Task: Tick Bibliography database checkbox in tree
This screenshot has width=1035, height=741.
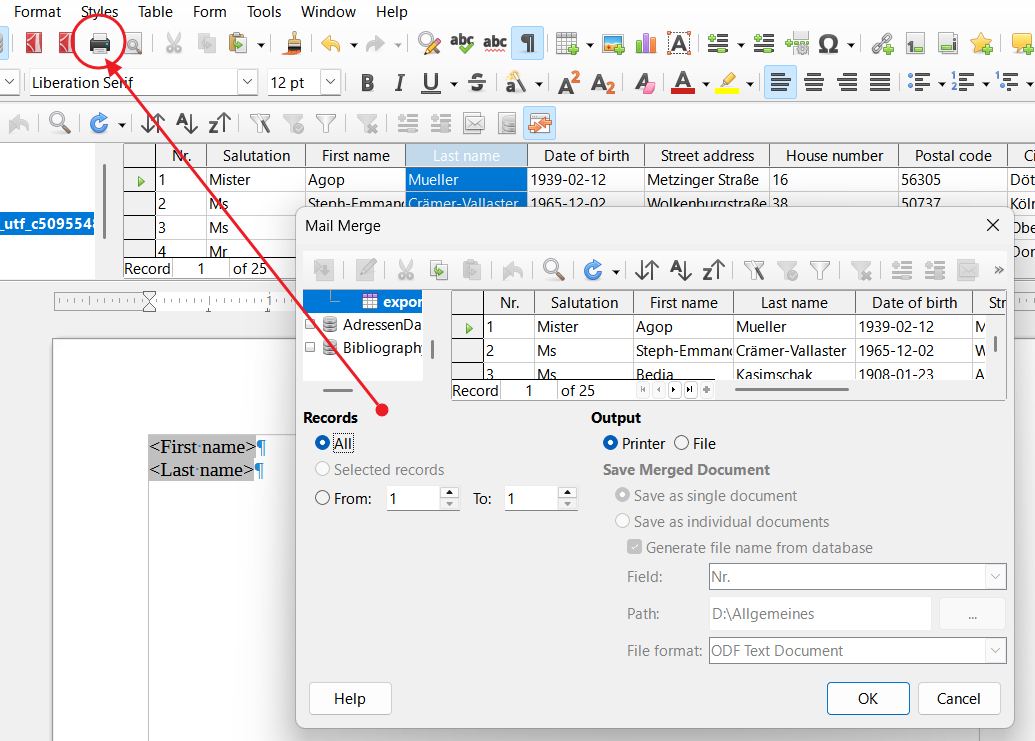Action: (310, 347)
